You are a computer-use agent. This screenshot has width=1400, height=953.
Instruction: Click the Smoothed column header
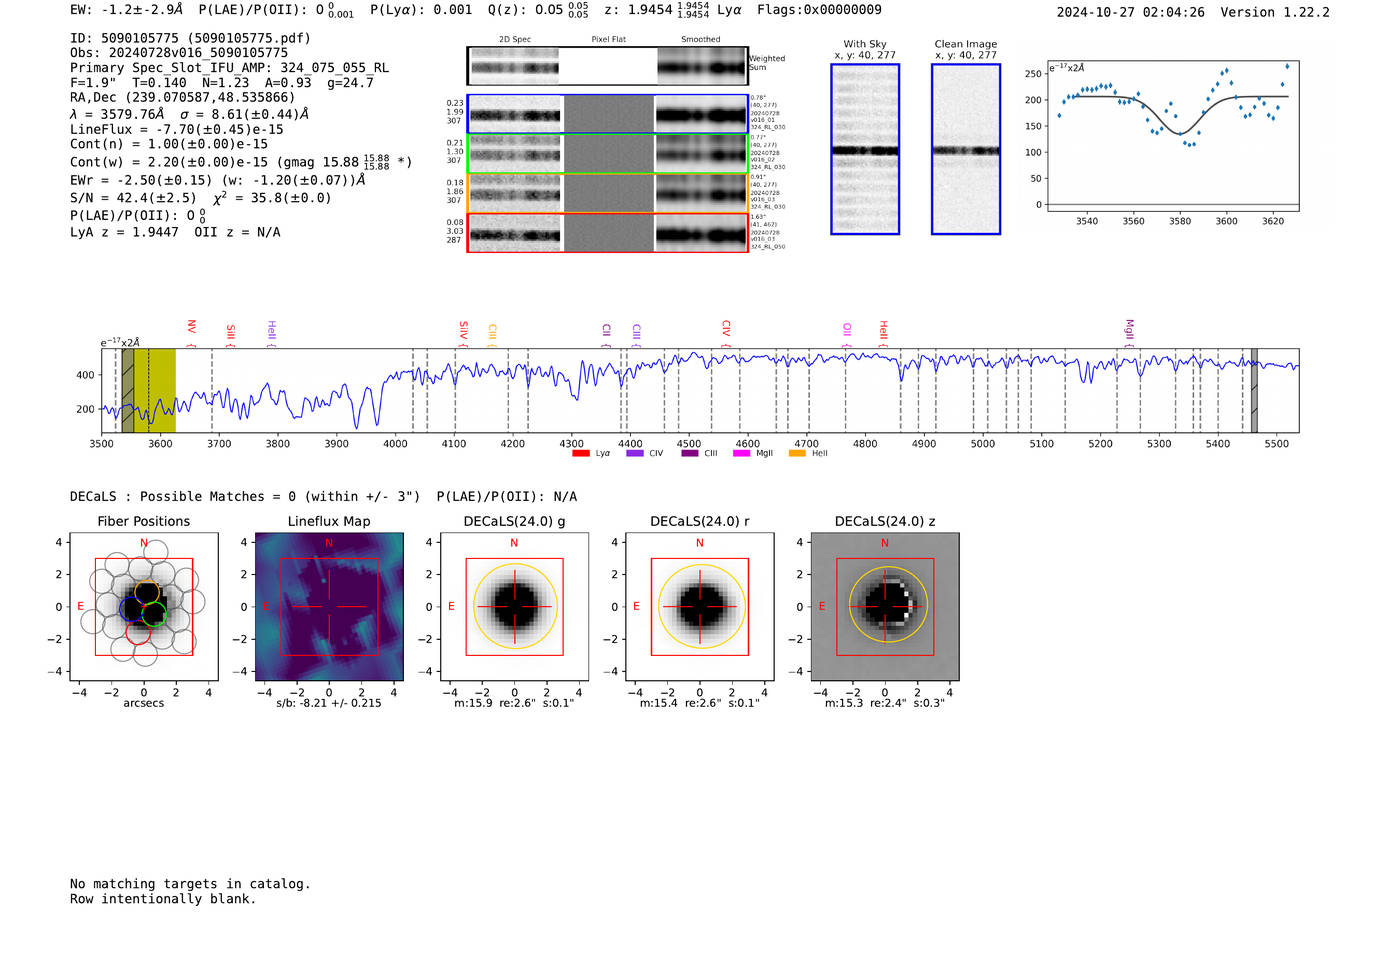[x=701, y=40]
